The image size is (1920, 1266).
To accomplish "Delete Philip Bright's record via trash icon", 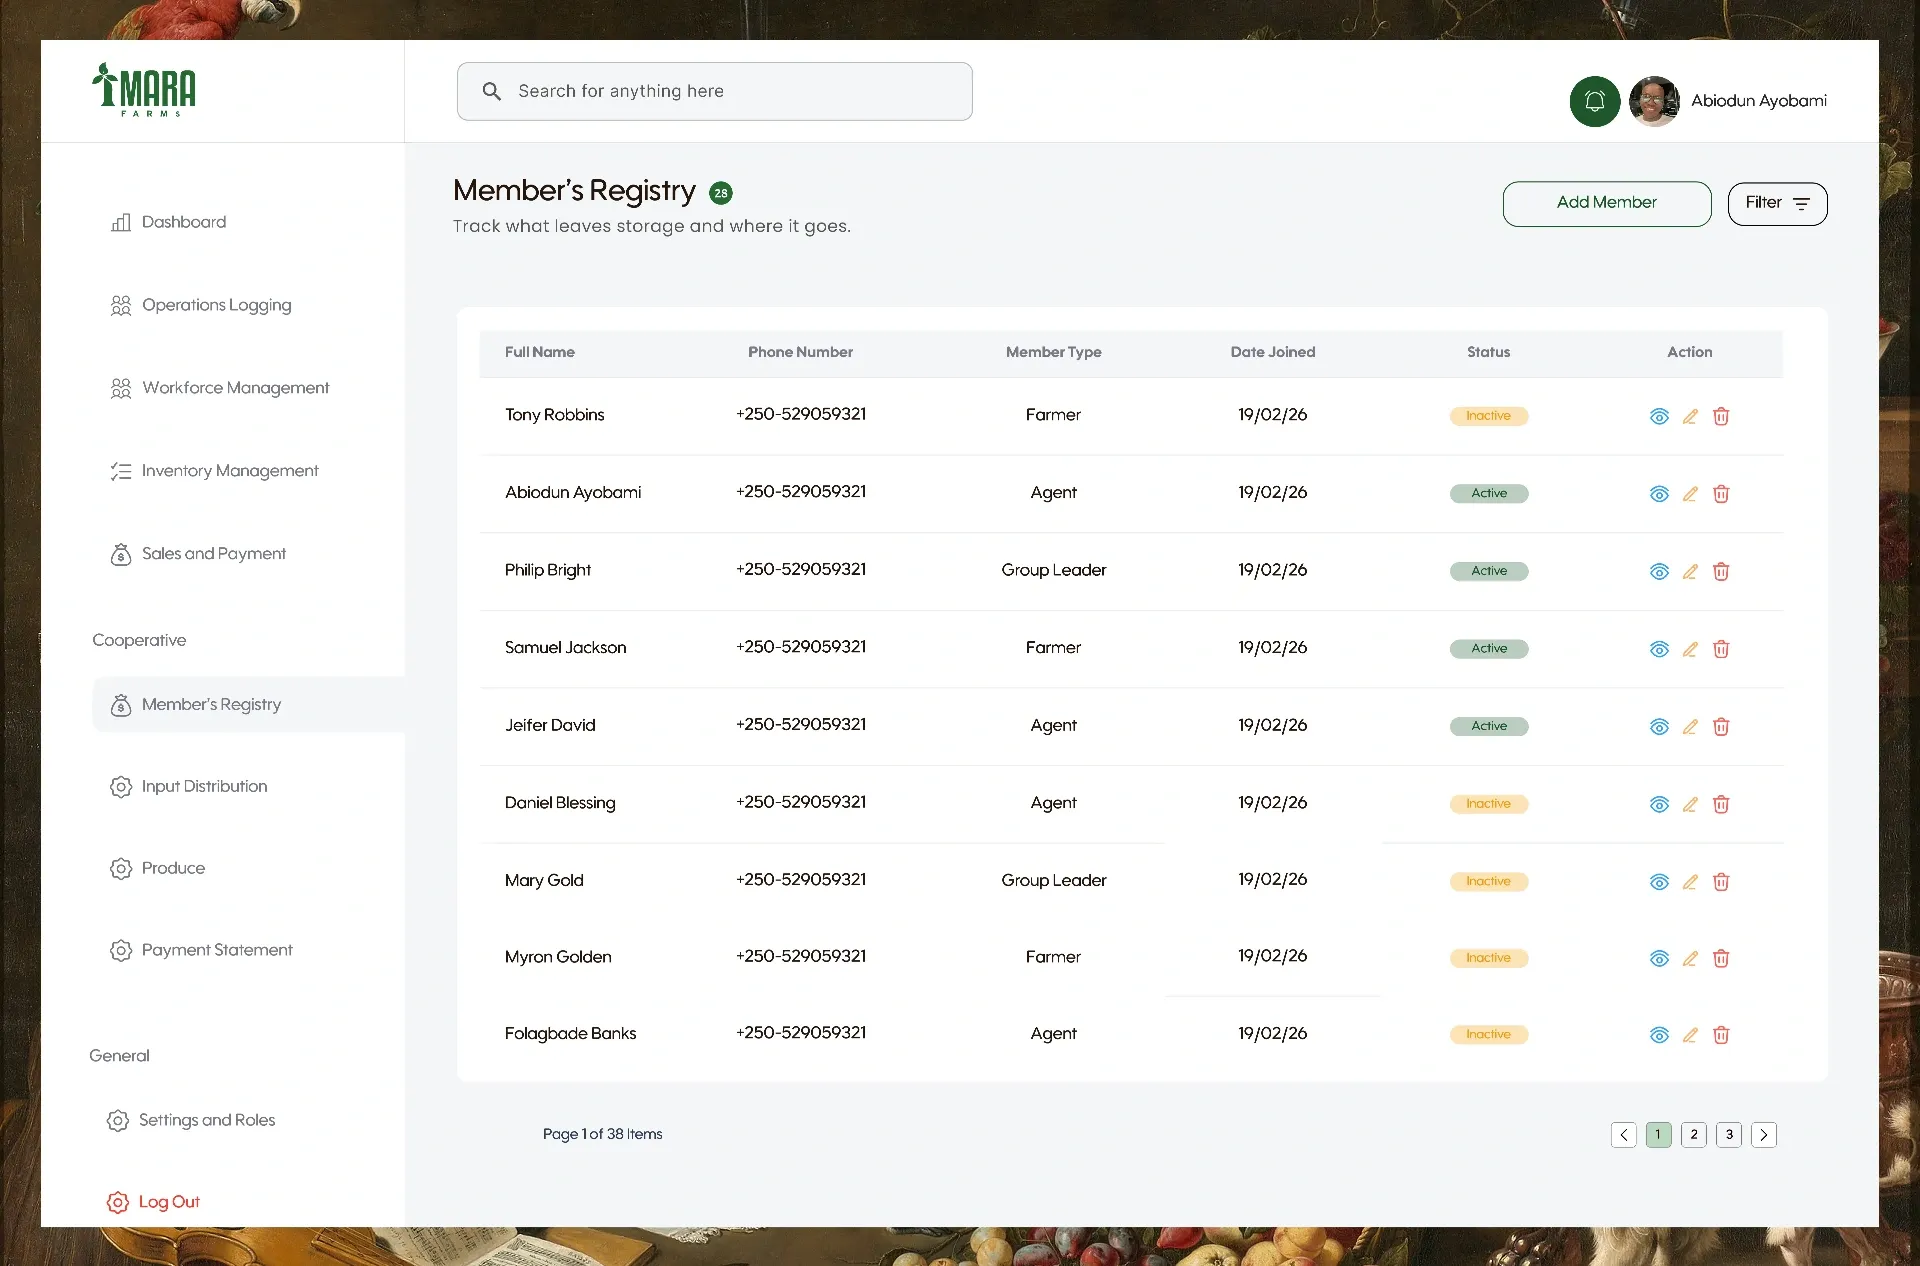I will [1721, 571].
